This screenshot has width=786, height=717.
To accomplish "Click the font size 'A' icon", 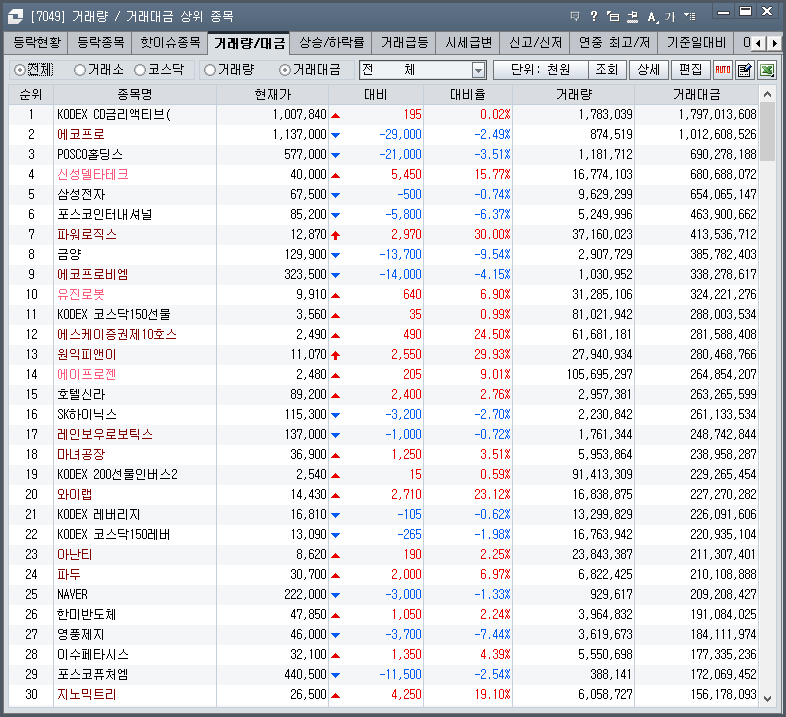I will 652,17.
